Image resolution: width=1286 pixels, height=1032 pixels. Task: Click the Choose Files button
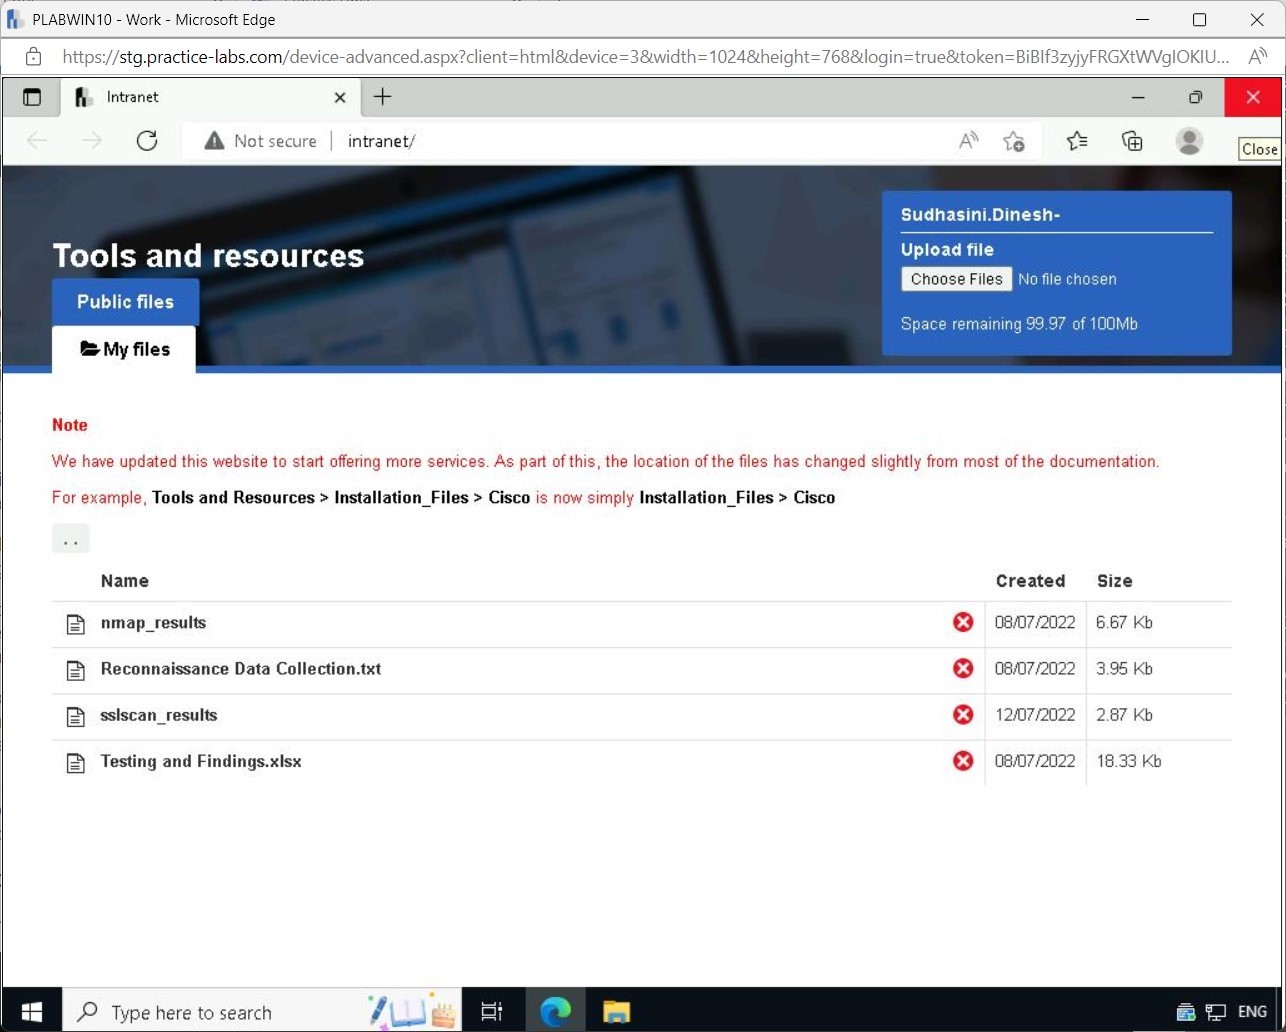(956, 279)
